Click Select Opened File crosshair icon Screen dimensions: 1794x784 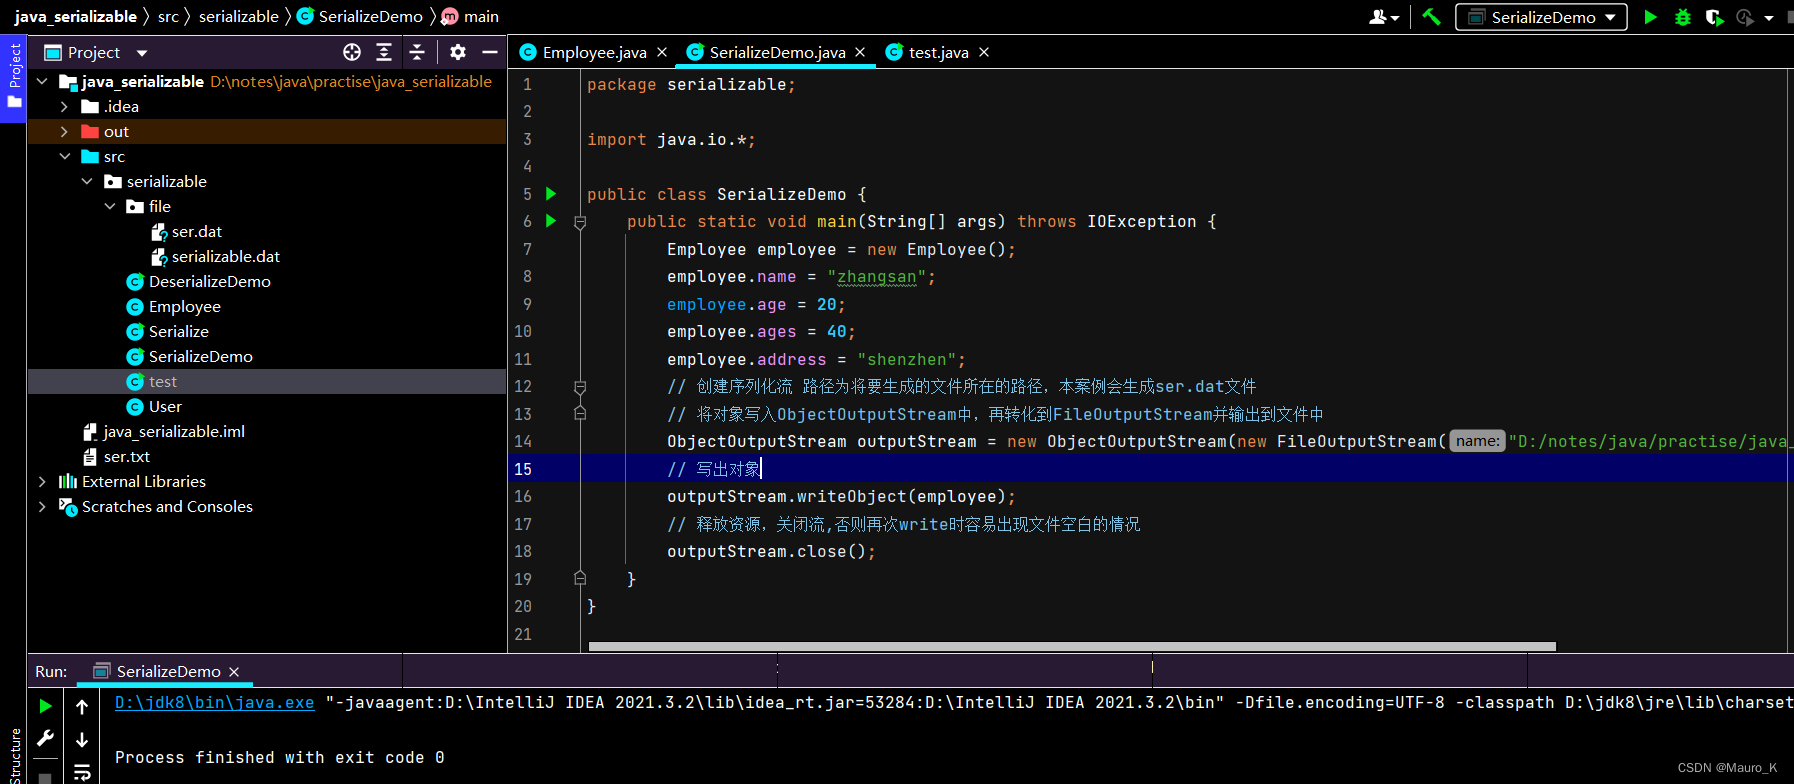point(352,52)
